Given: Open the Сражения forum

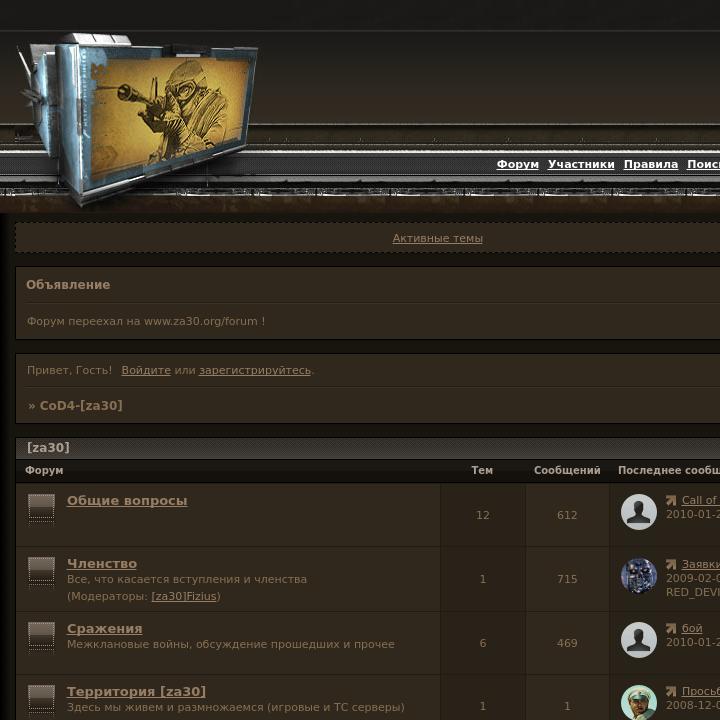Looking at the screenshot, I should click(x=105, y=629).
